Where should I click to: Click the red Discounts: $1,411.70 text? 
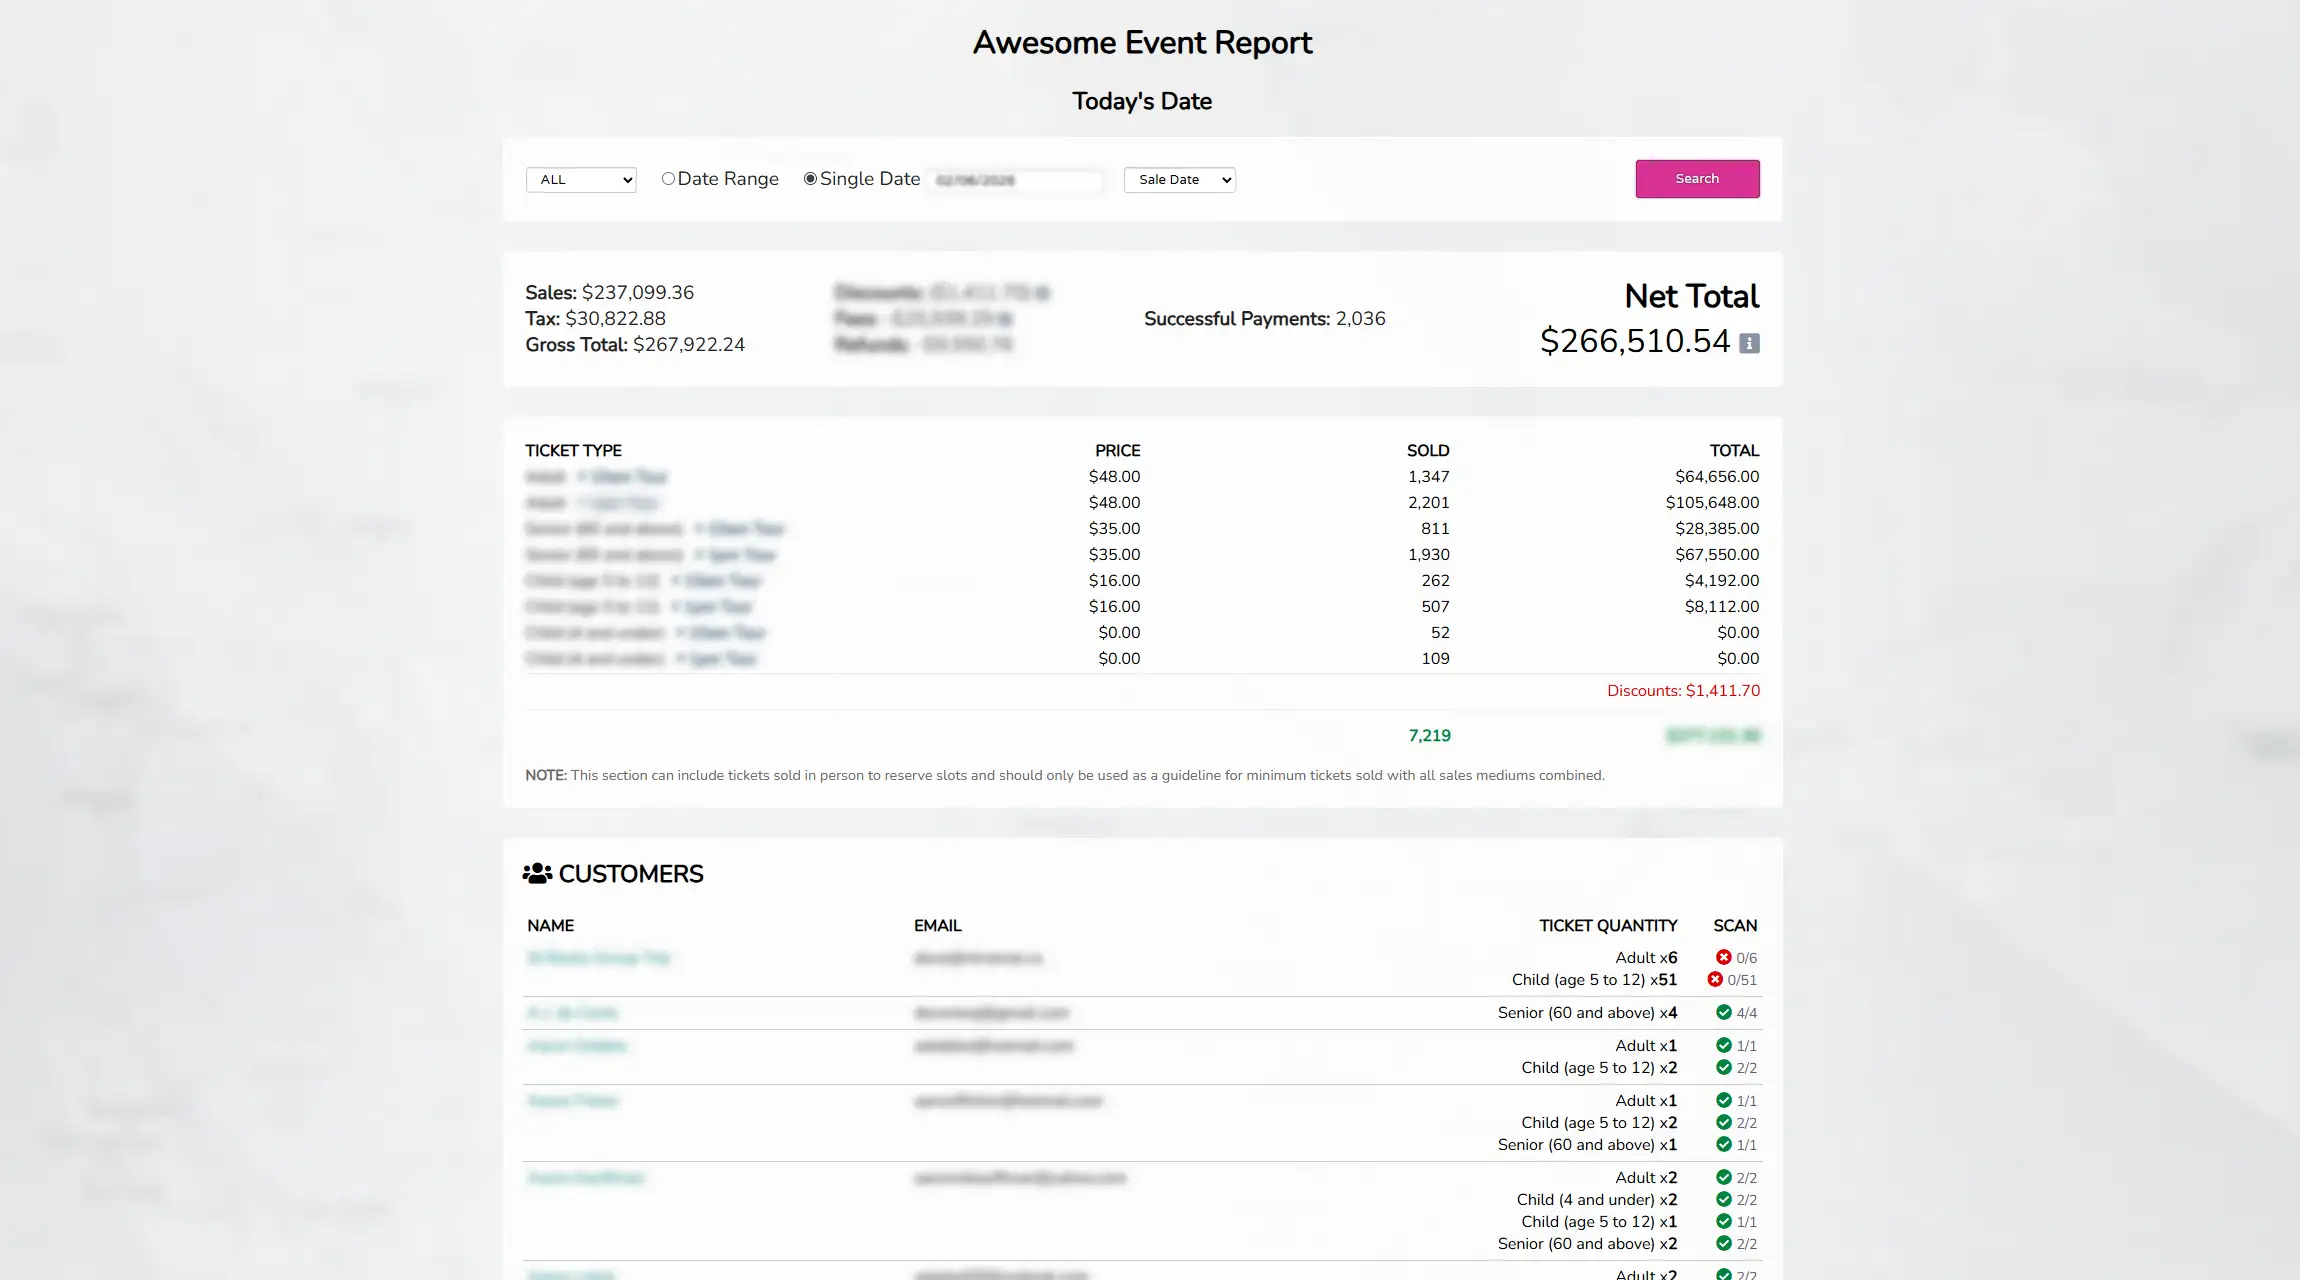coord(1683,691)
